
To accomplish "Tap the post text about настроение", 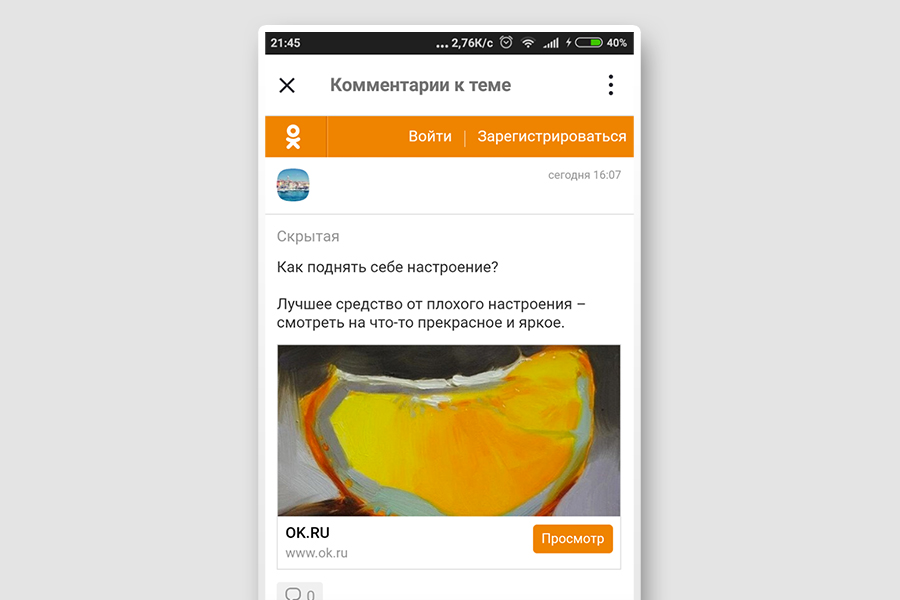I will pyautogui.click(x=432, y=295).
